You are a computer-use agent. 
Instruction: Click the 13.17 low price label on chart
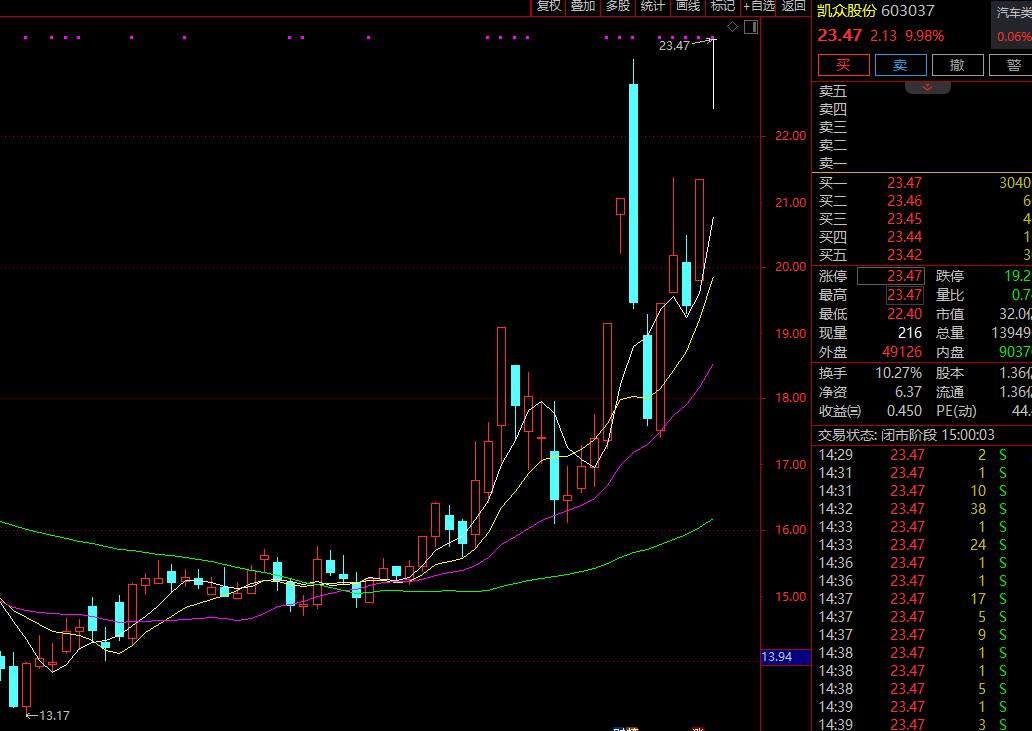click(x=53, y=715)
